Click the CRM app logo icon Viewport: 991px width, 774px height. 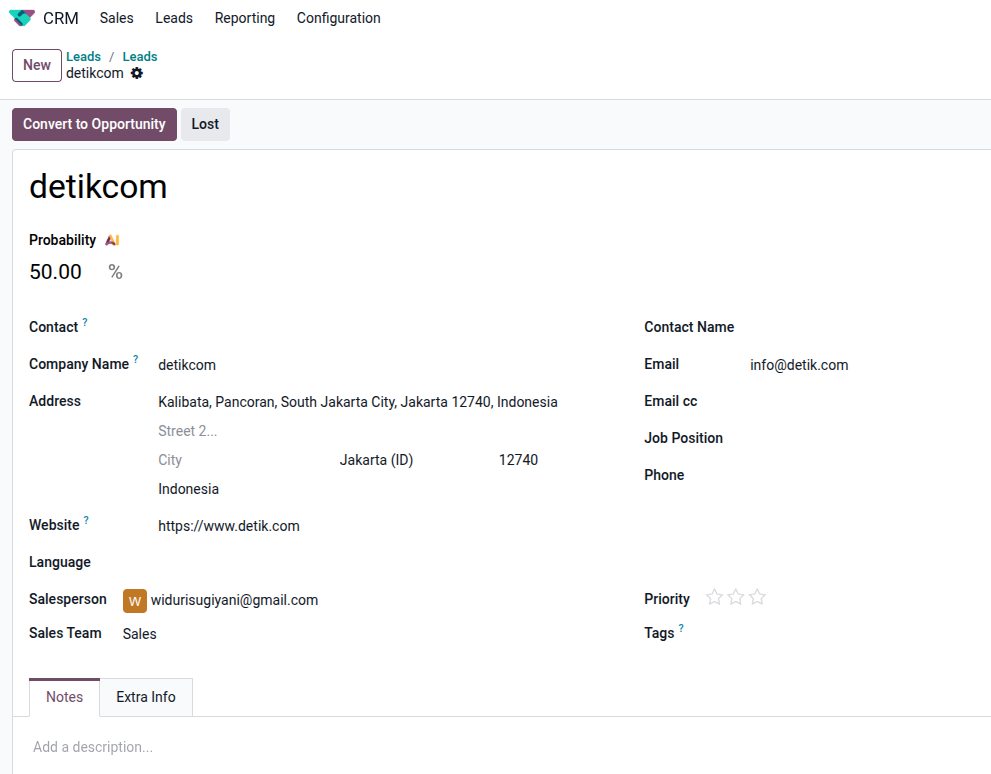[21, 18]
